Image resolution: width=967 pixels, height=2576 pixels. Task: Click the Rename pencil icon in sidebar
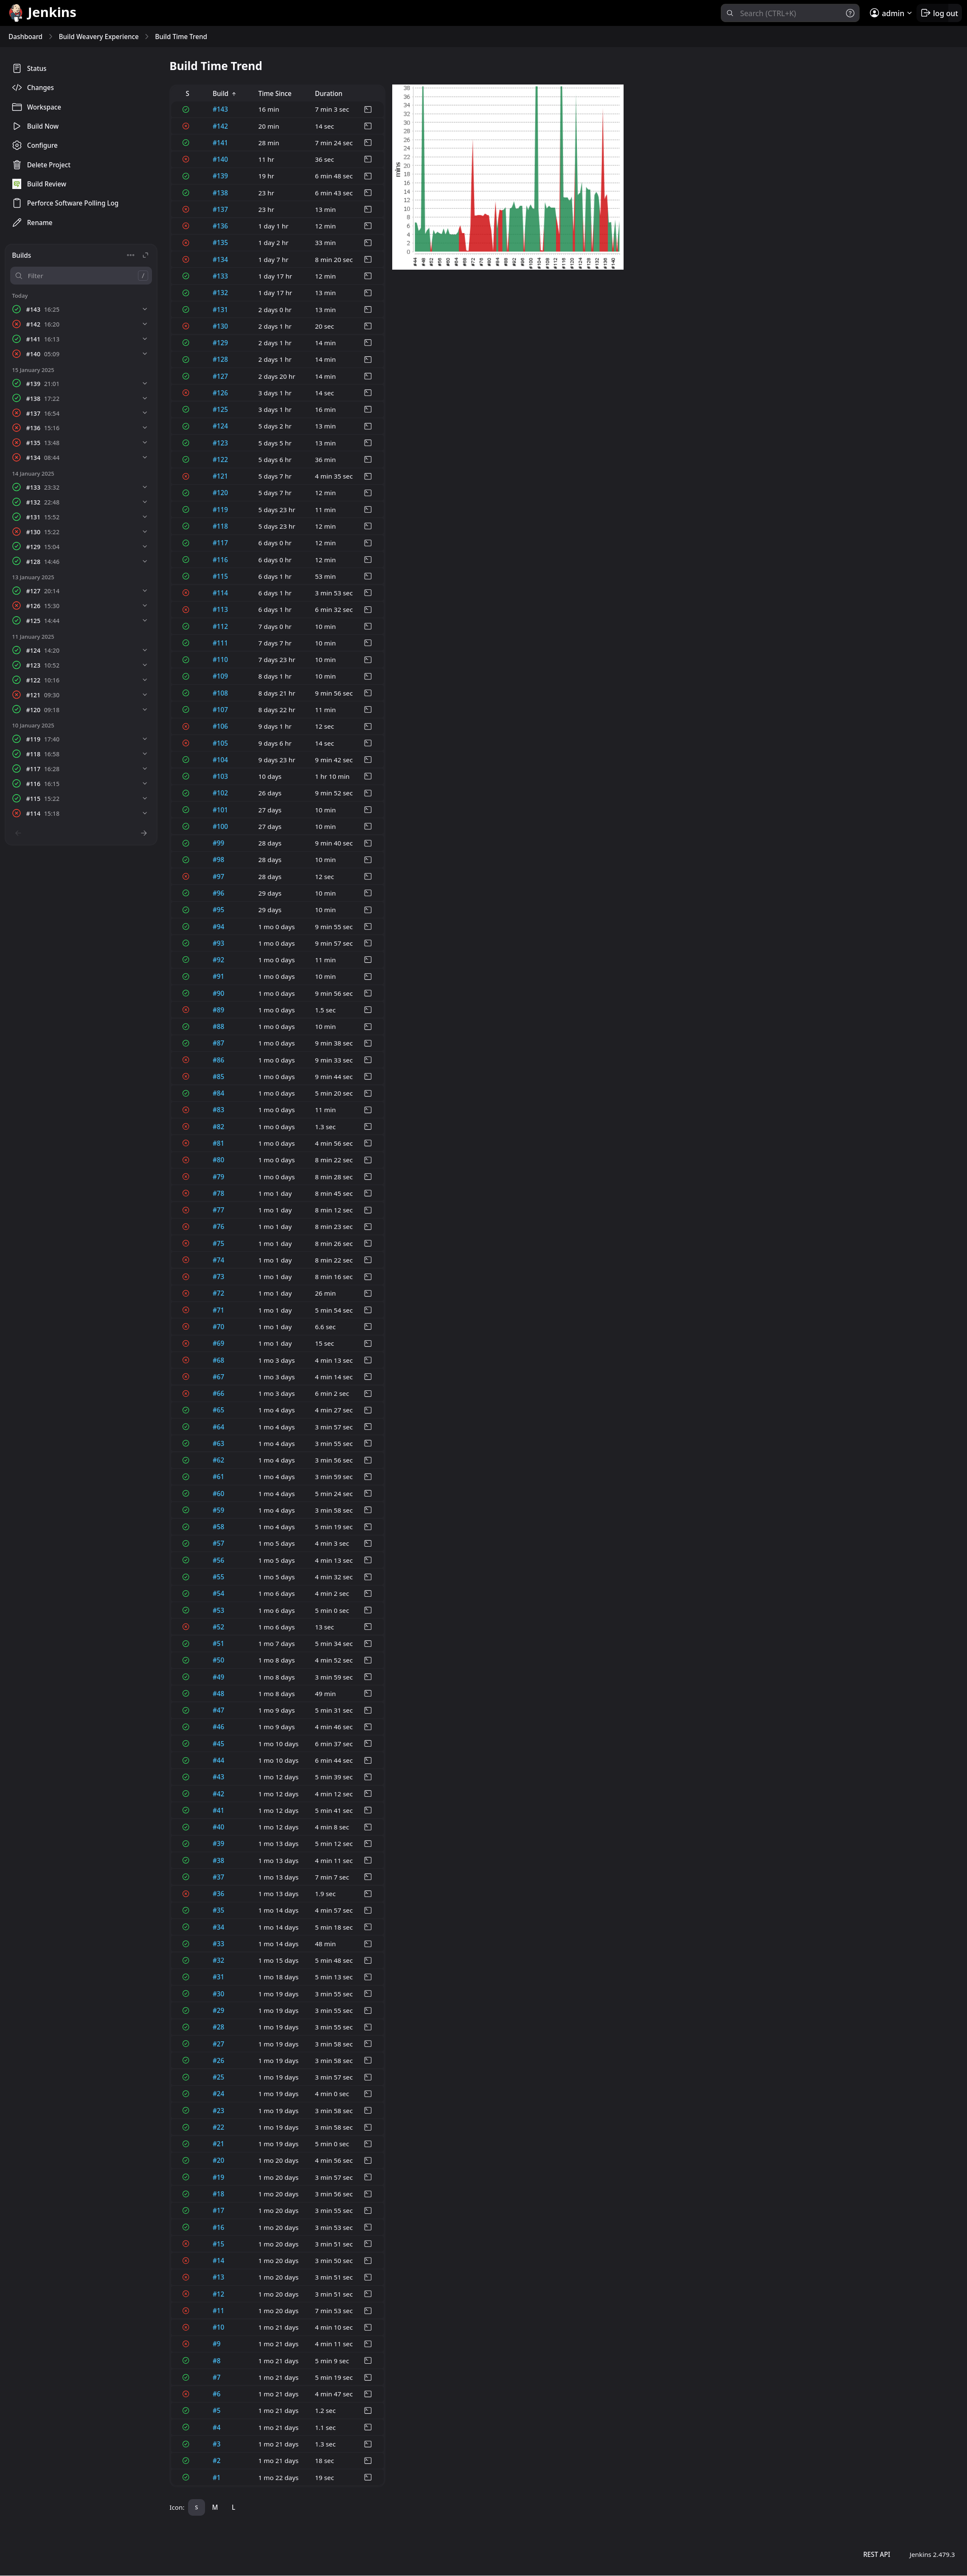(x=17, y=222)
